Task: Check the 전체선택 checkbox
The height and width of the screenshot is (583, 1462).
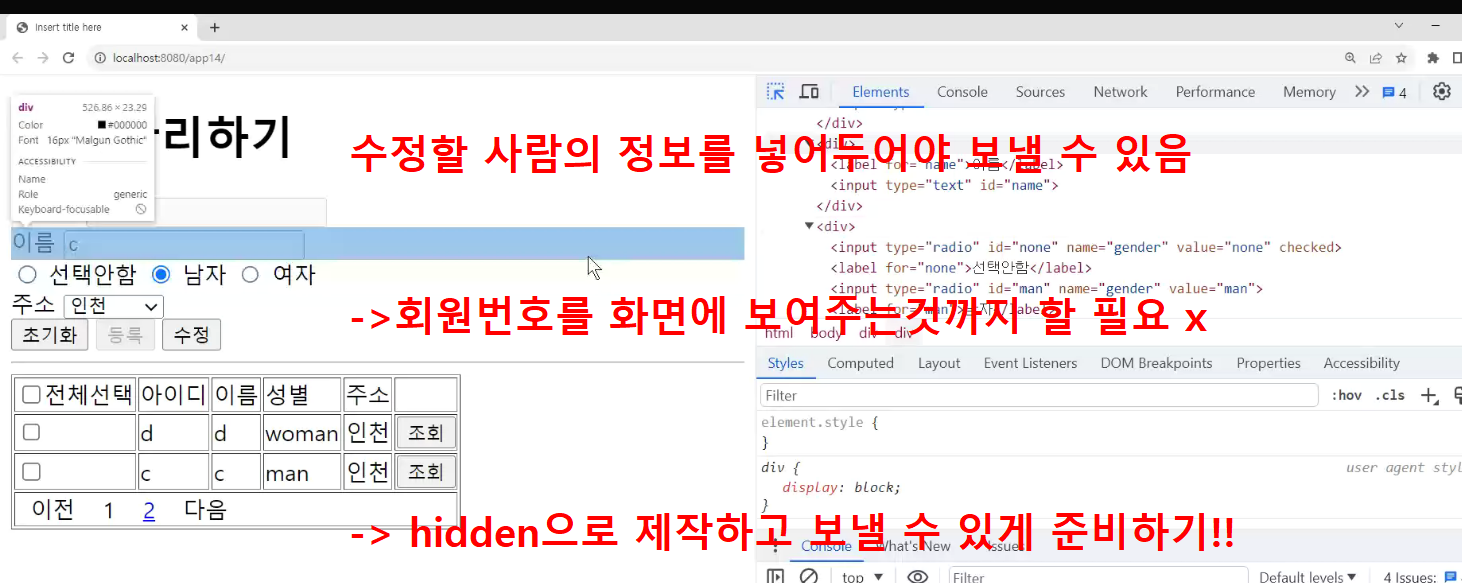Action: pos(31,395)
